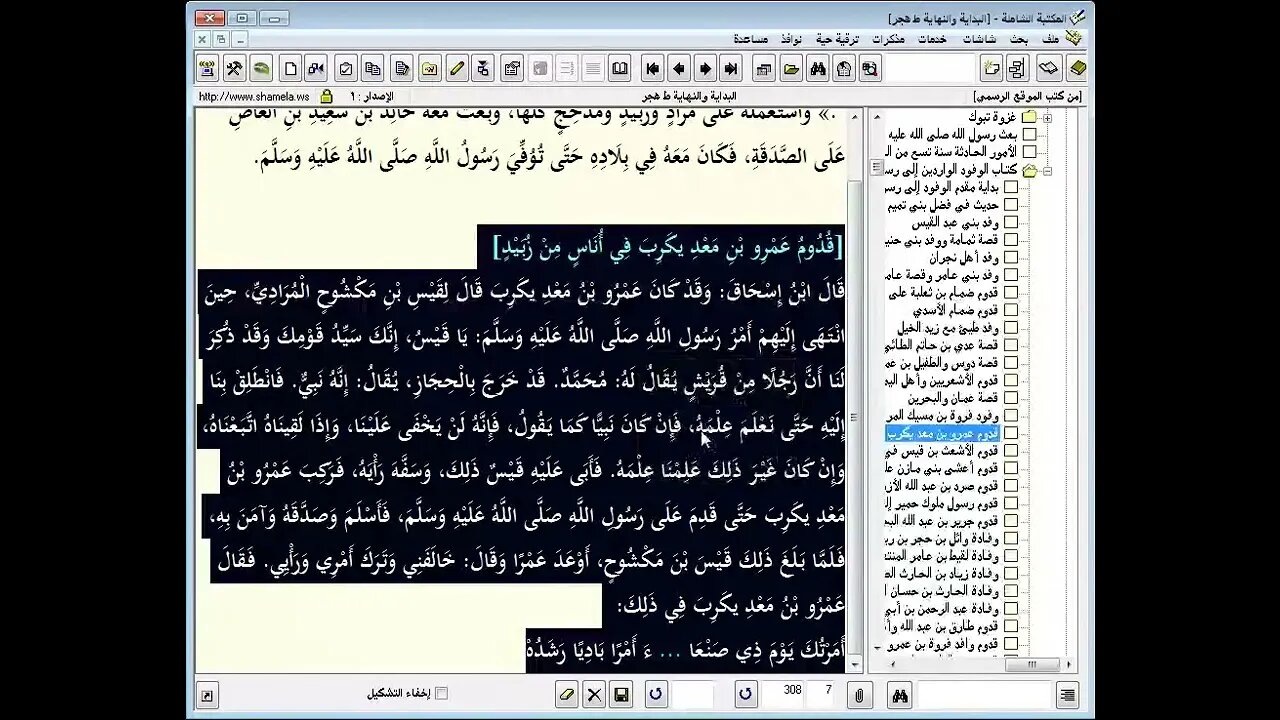
Task: Toggle إخفاء التشكيل checkbox
Action: point(441,693)
